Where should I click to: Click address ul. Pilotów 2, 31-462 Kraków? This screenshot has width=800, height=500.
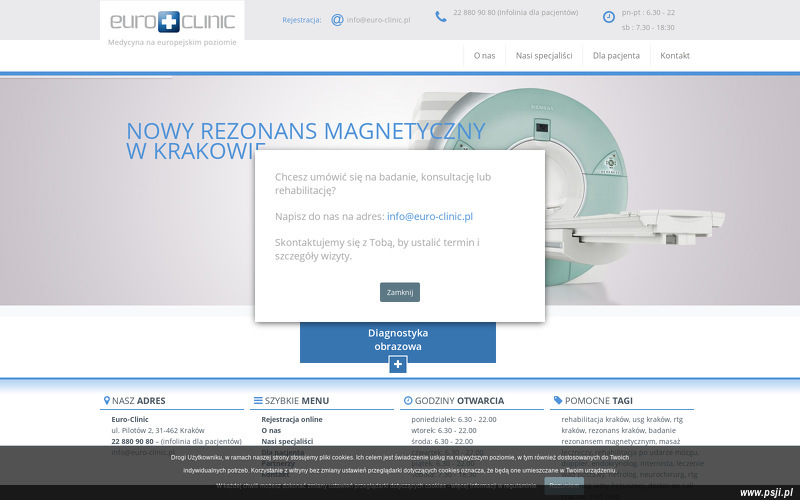pos(158,431)
